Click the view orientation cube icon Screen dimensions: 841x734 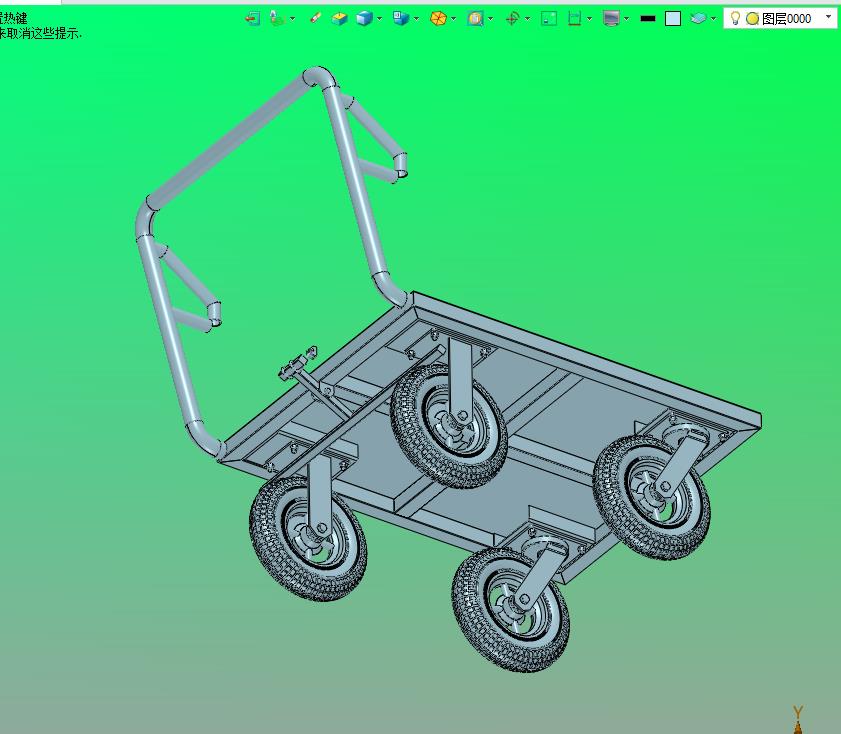(x=401, y=19)
